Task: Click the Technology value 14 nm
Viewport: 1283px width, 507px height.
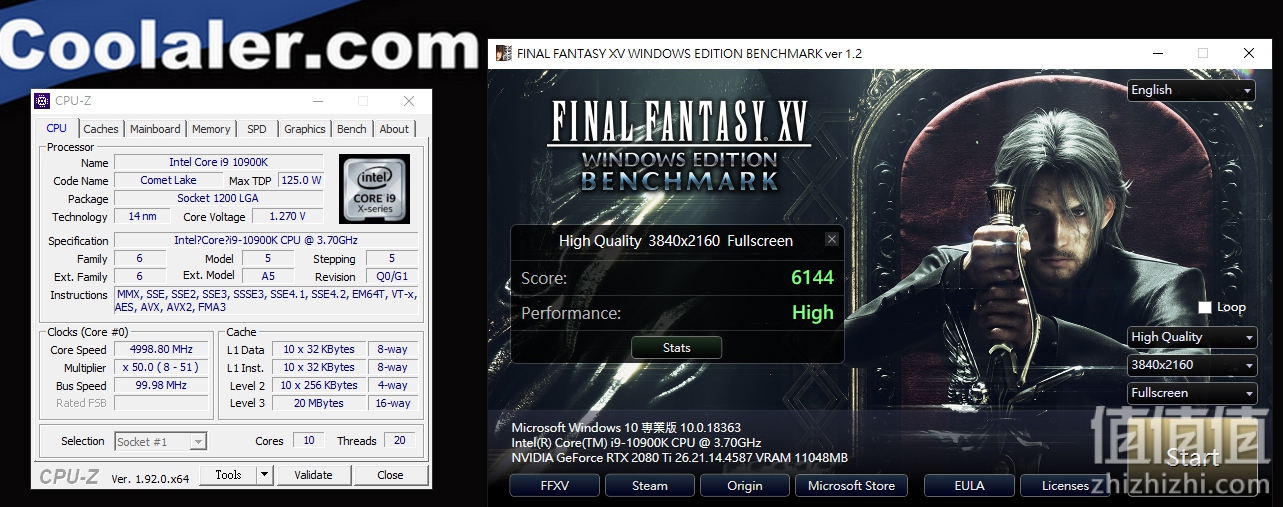Action: click(x=142, y=216)
